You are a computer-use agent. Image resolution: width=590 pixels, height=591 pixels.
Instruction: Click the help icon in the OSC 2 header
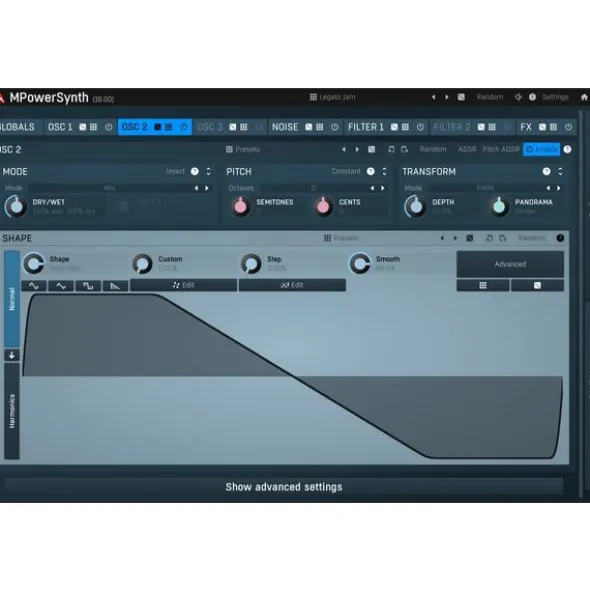[x=567, y=149]
